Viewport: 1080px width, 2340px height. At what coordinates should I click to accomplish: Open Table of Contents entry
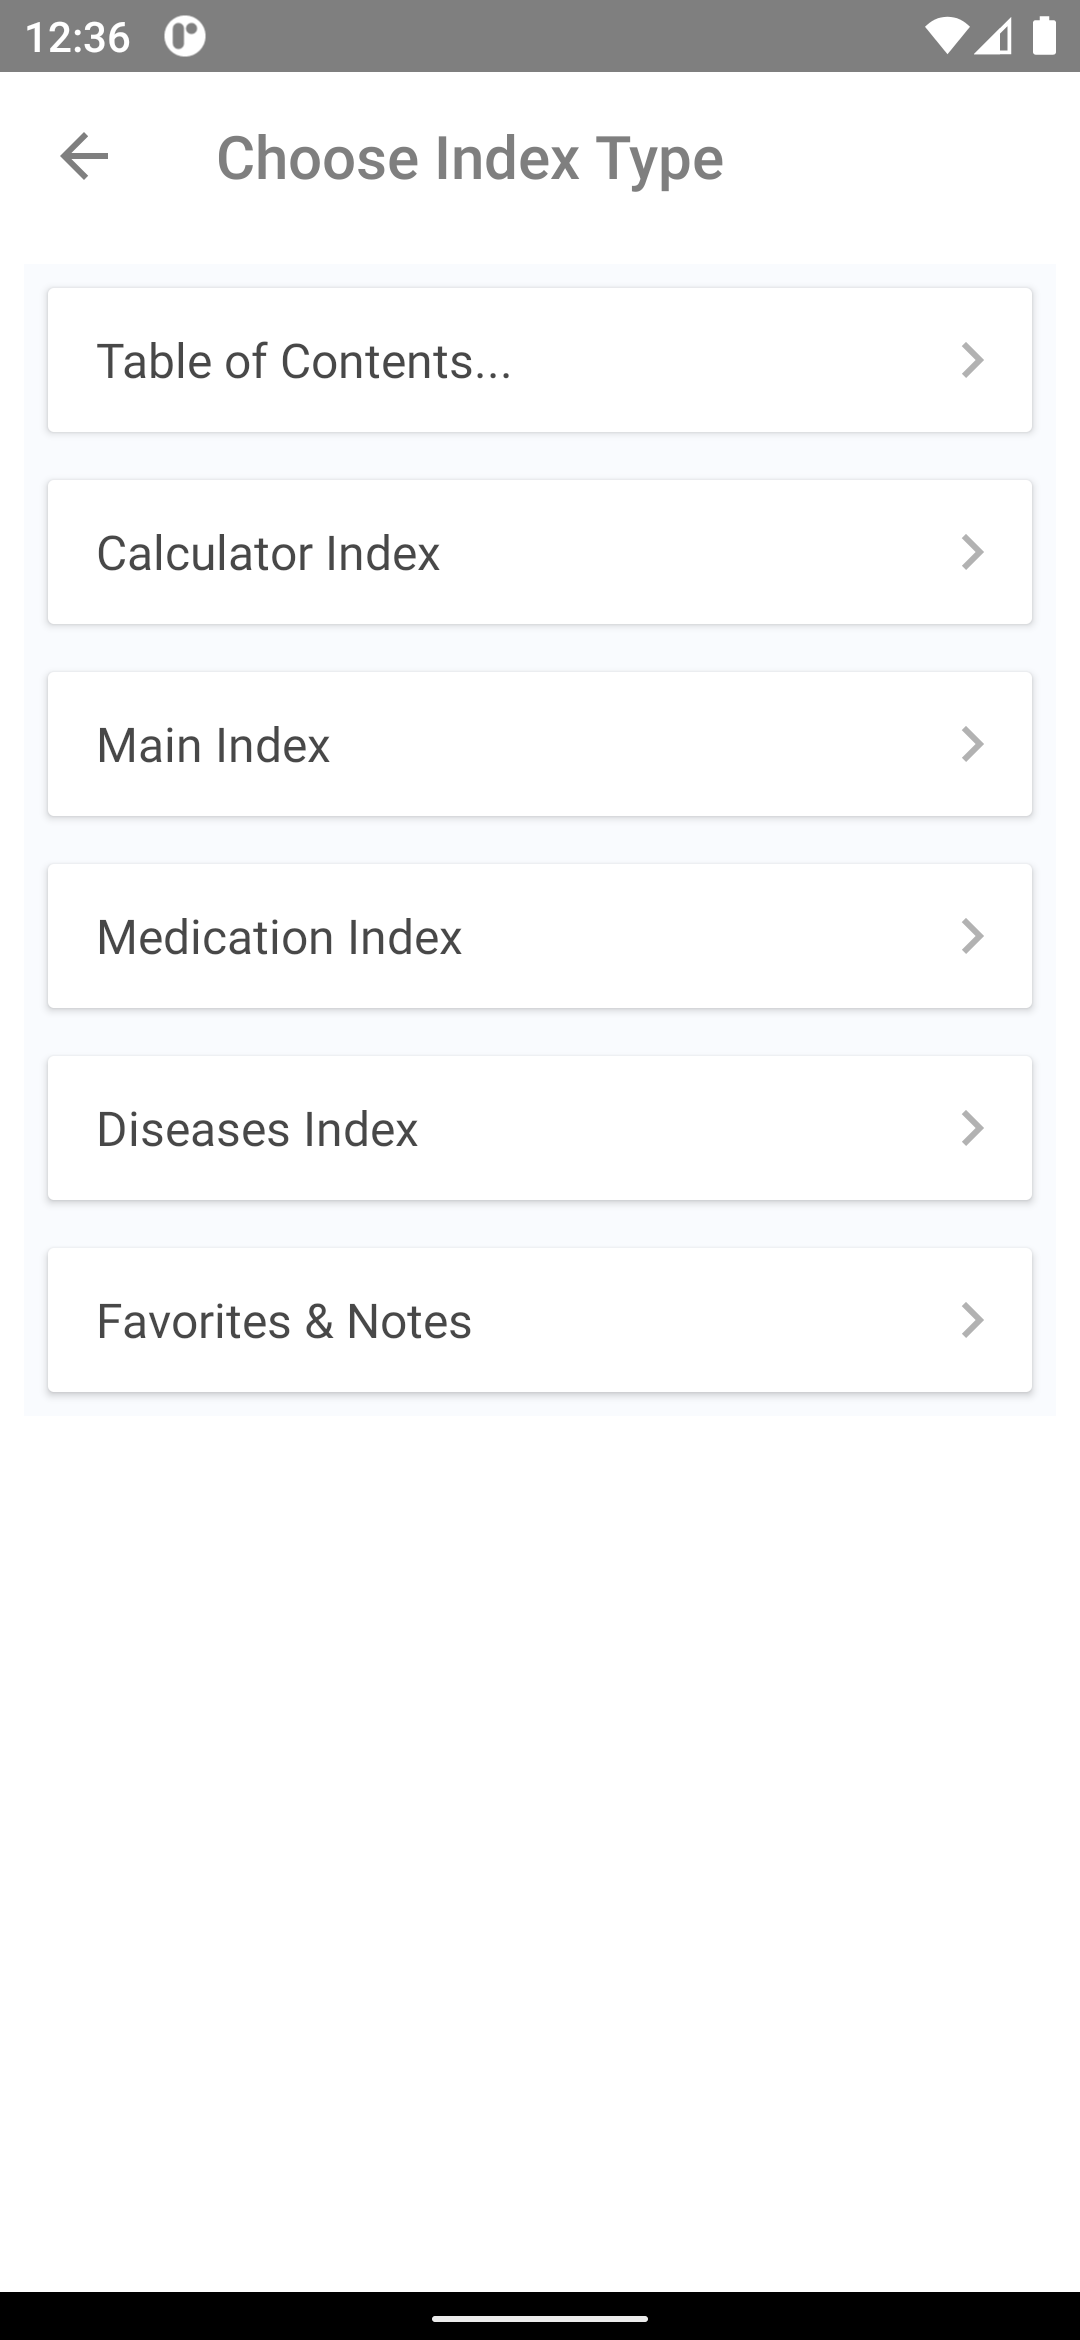tap(540, 360)
